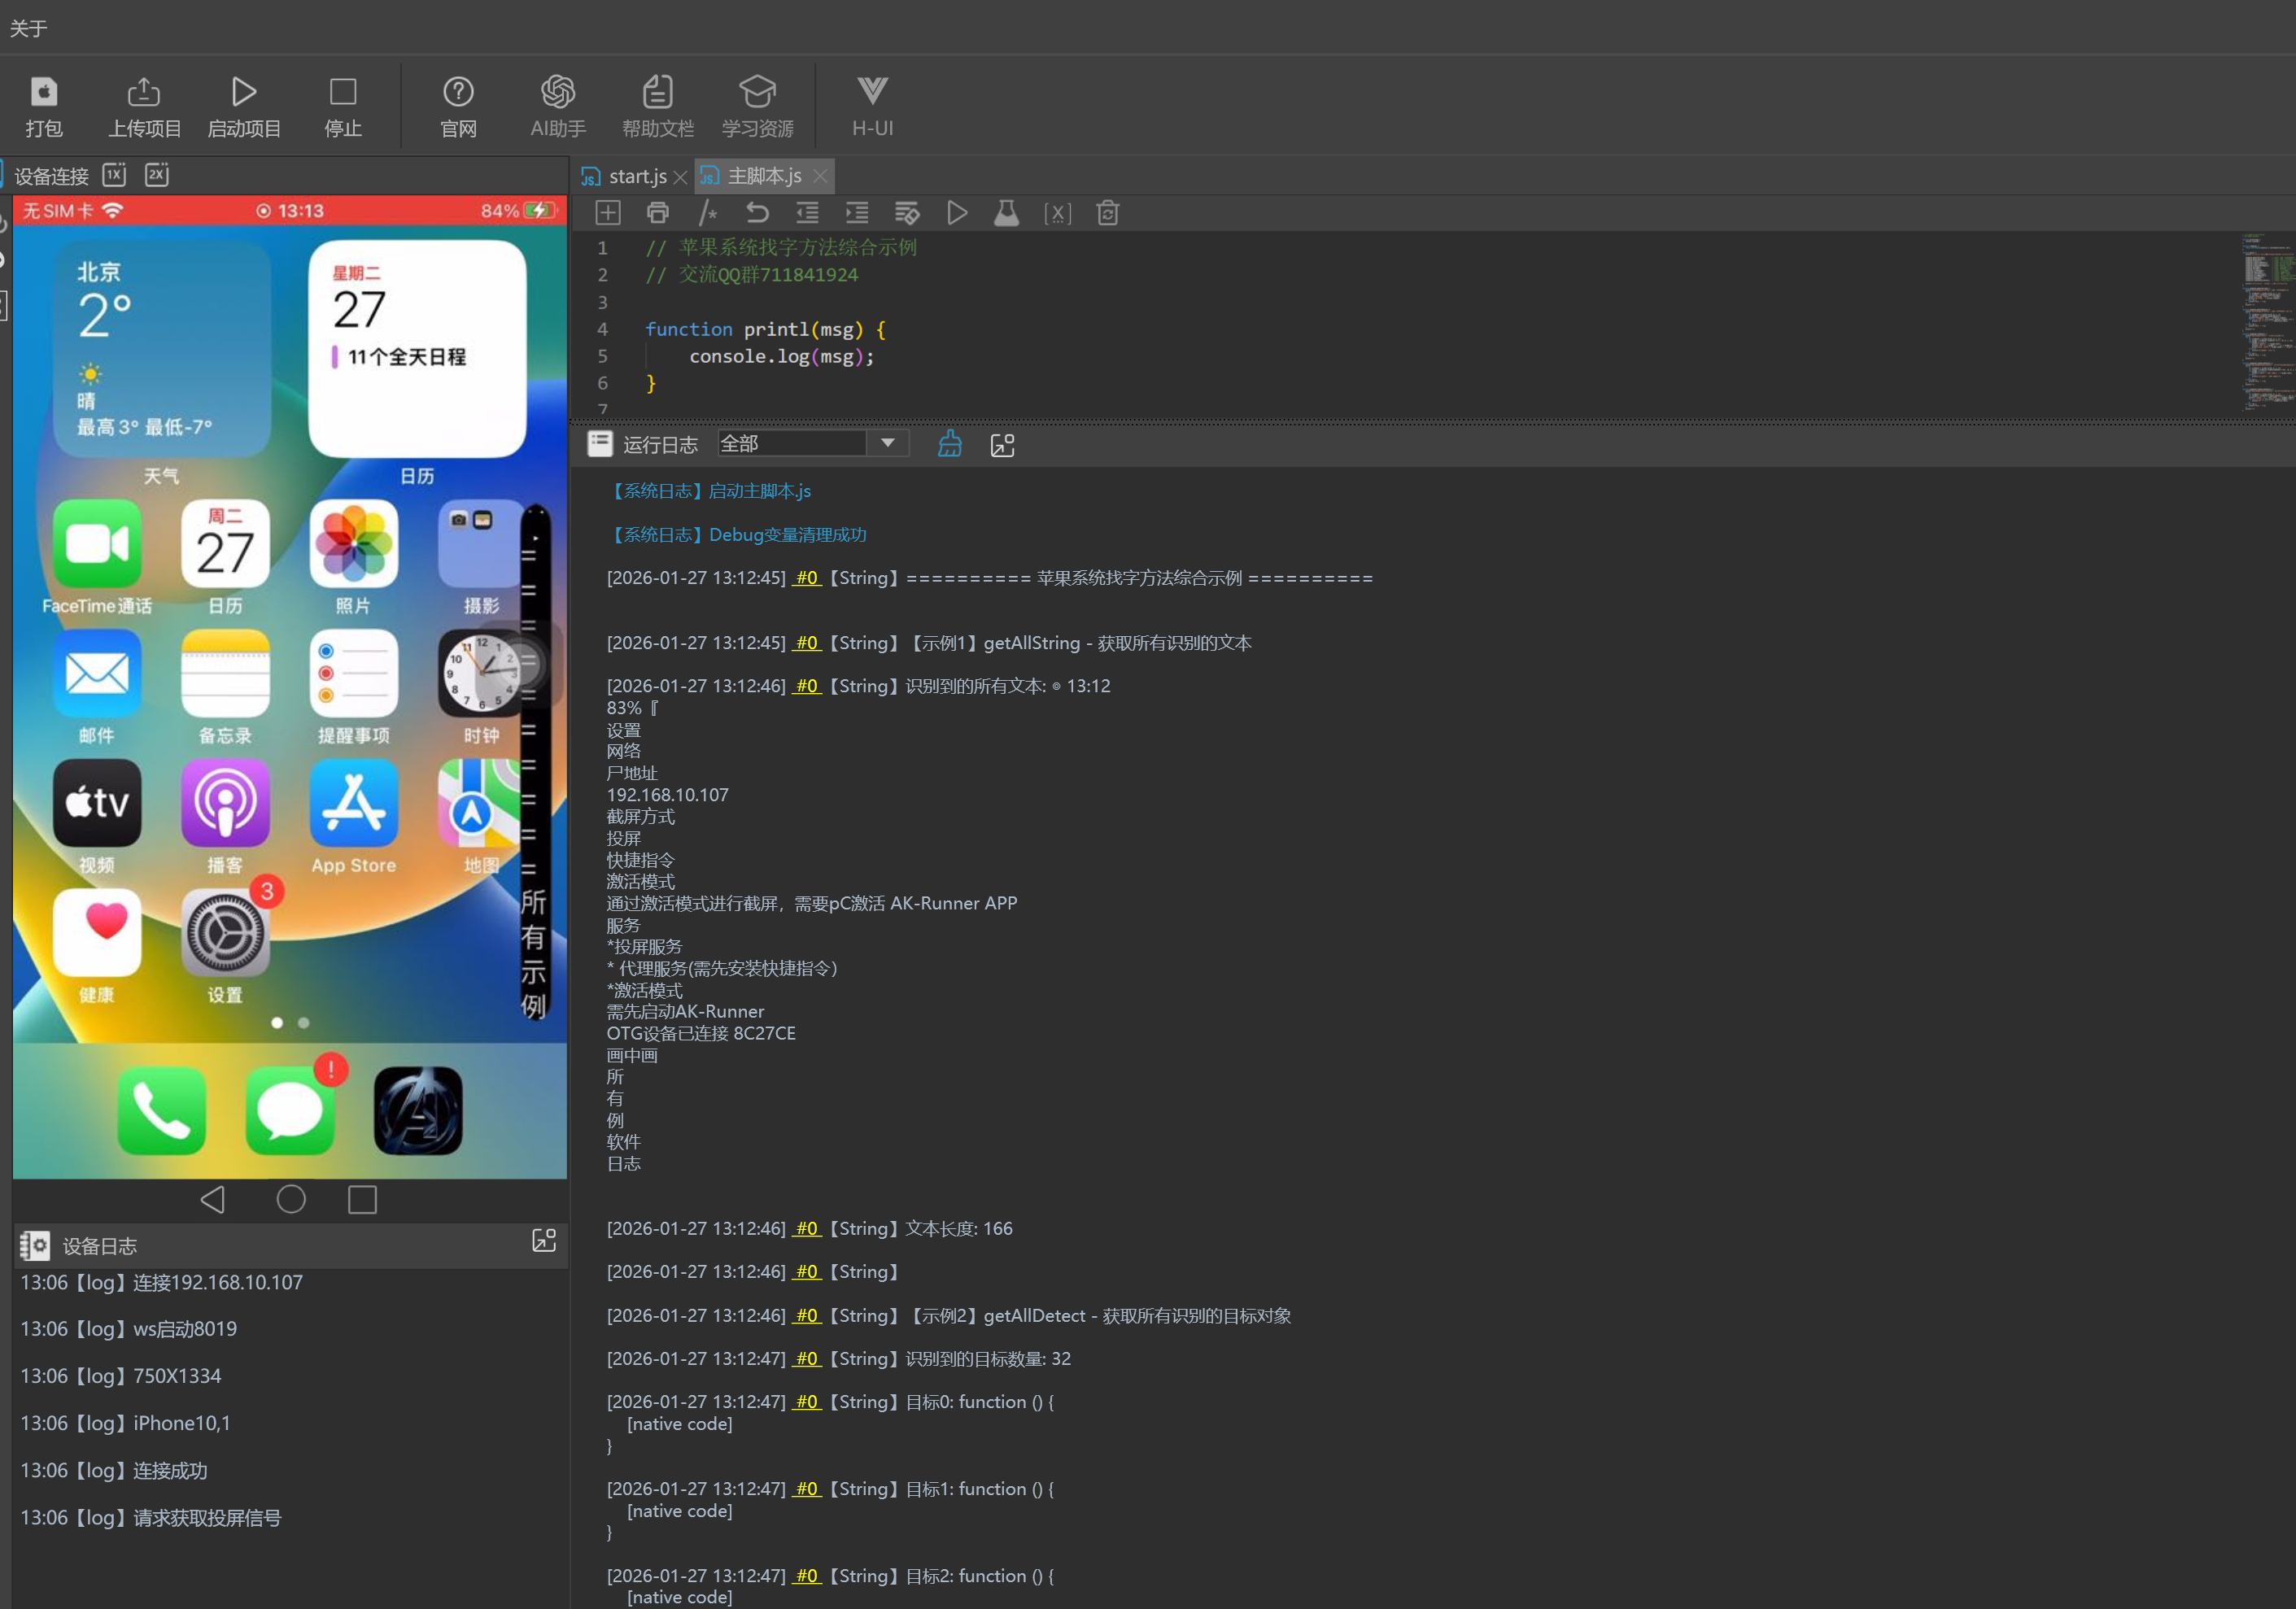2296x1609 pixels.
Task: Click the format/erase lines editor icon
Action: [x=906, y=213]
